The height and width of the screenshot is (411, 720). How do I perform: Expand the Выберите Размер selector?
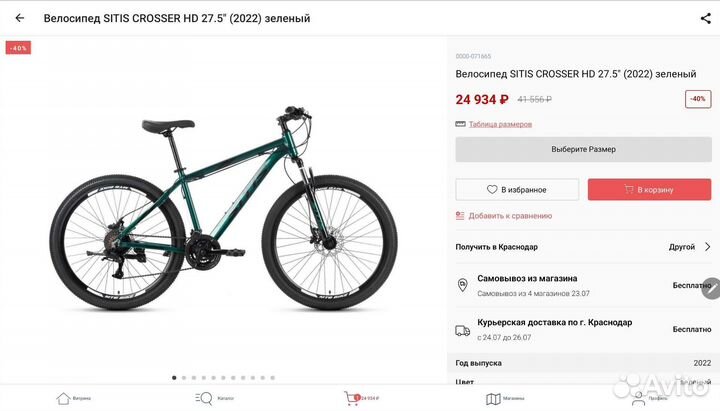583,149
